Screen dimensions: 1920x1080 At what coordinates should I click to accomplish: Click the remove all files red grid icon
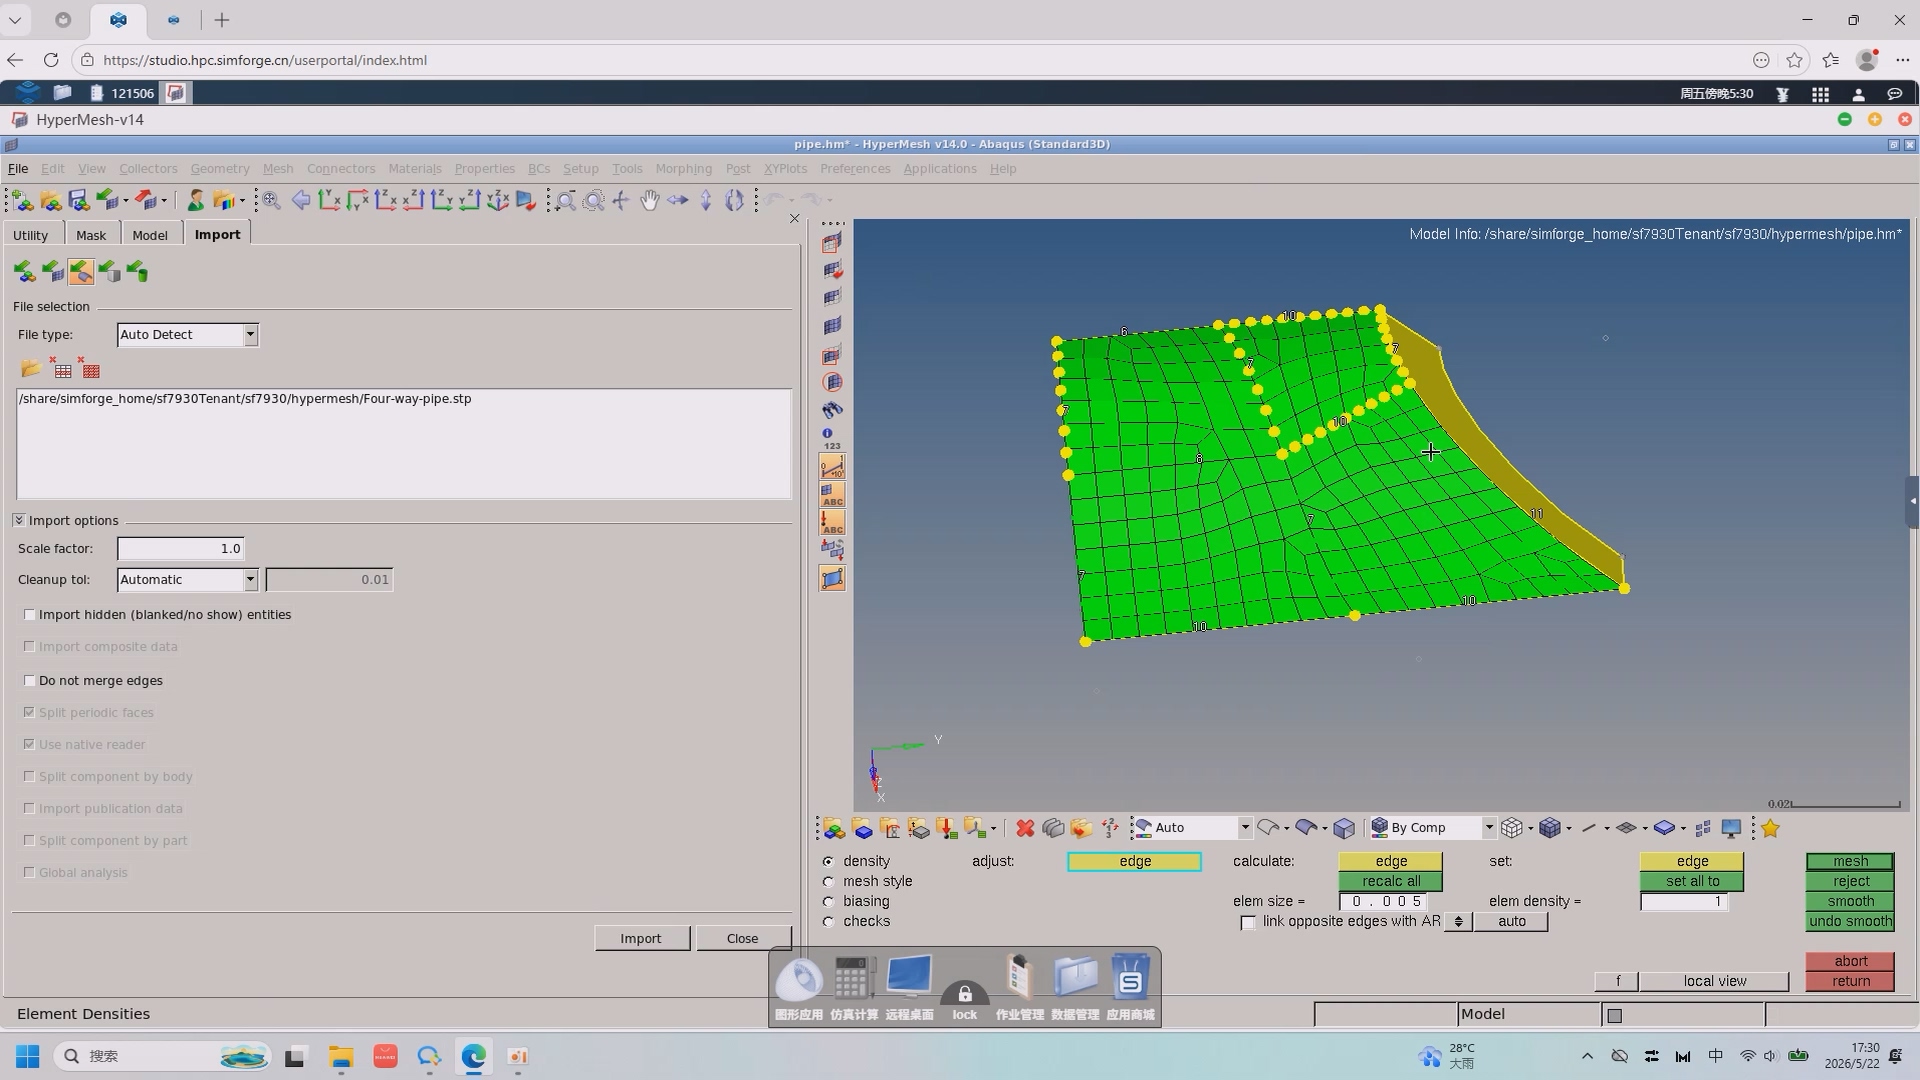tap(90, 369)
